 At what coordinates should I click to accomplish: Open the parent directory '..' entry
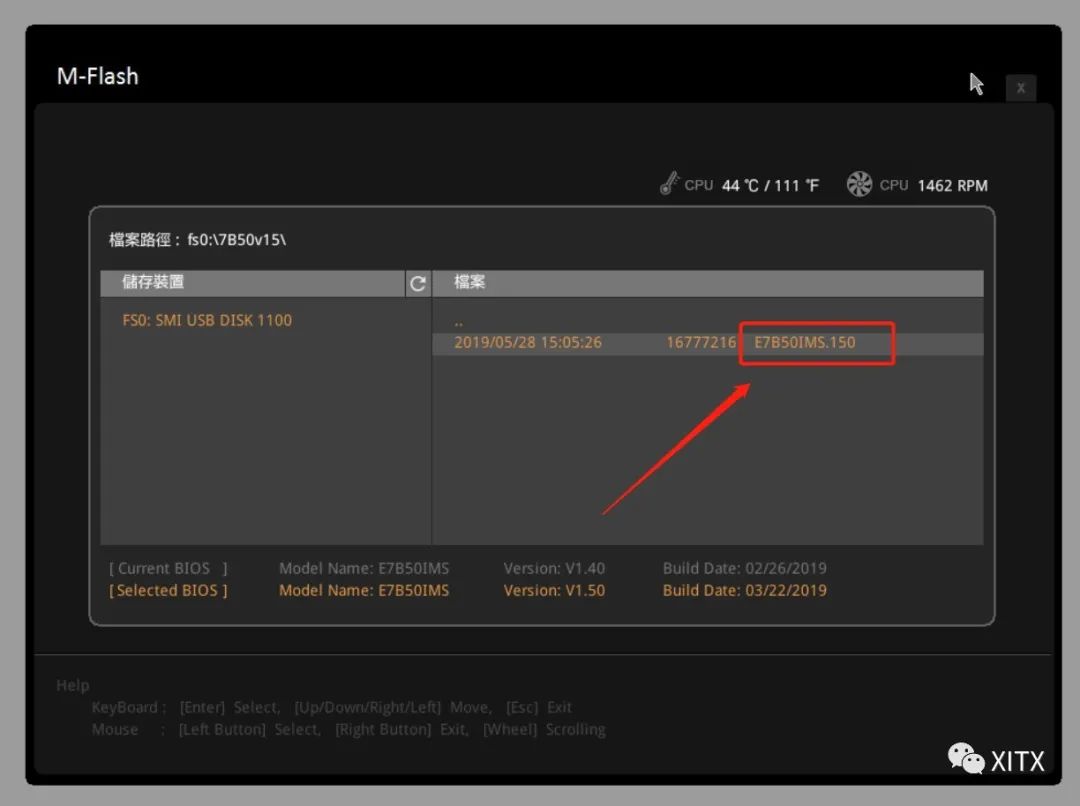tap(459, 321)
